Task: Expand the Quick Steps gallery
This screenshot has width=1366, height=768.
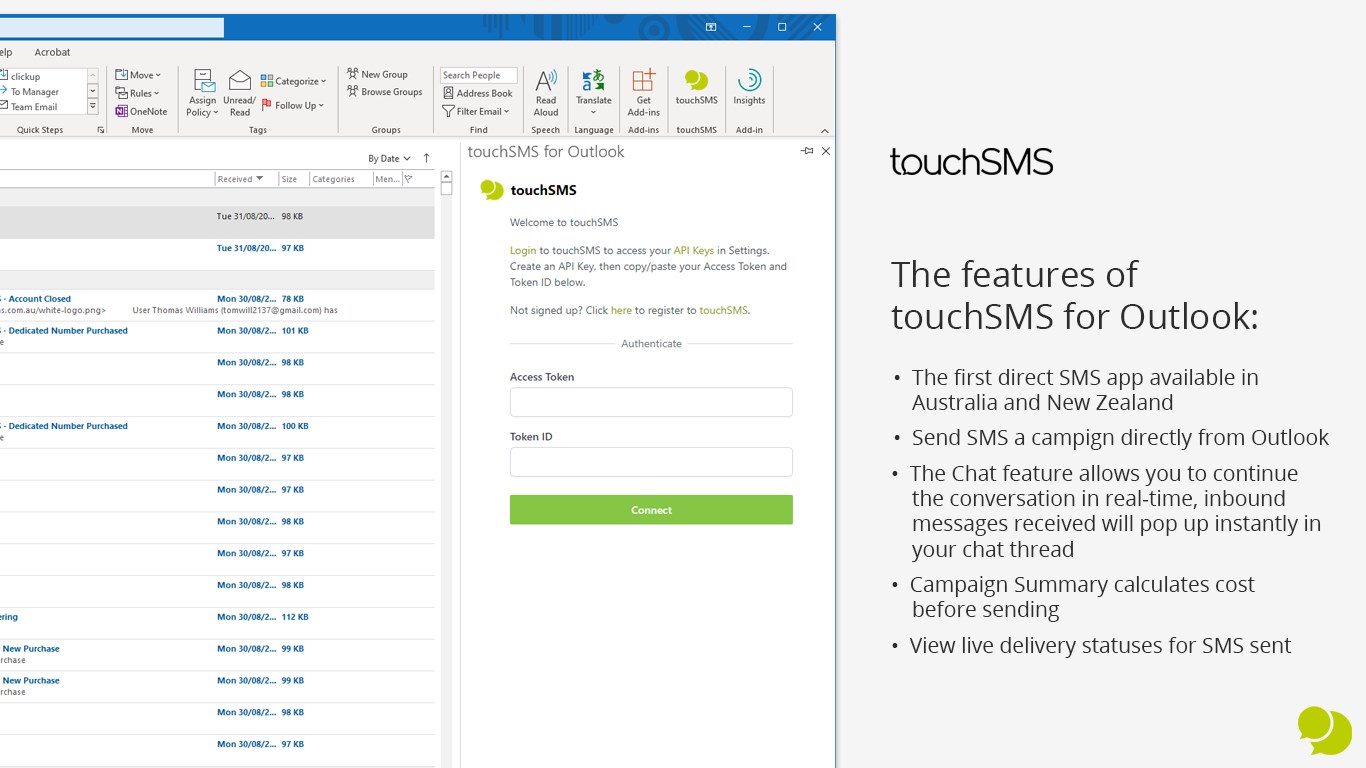Action: click(93, 106)
